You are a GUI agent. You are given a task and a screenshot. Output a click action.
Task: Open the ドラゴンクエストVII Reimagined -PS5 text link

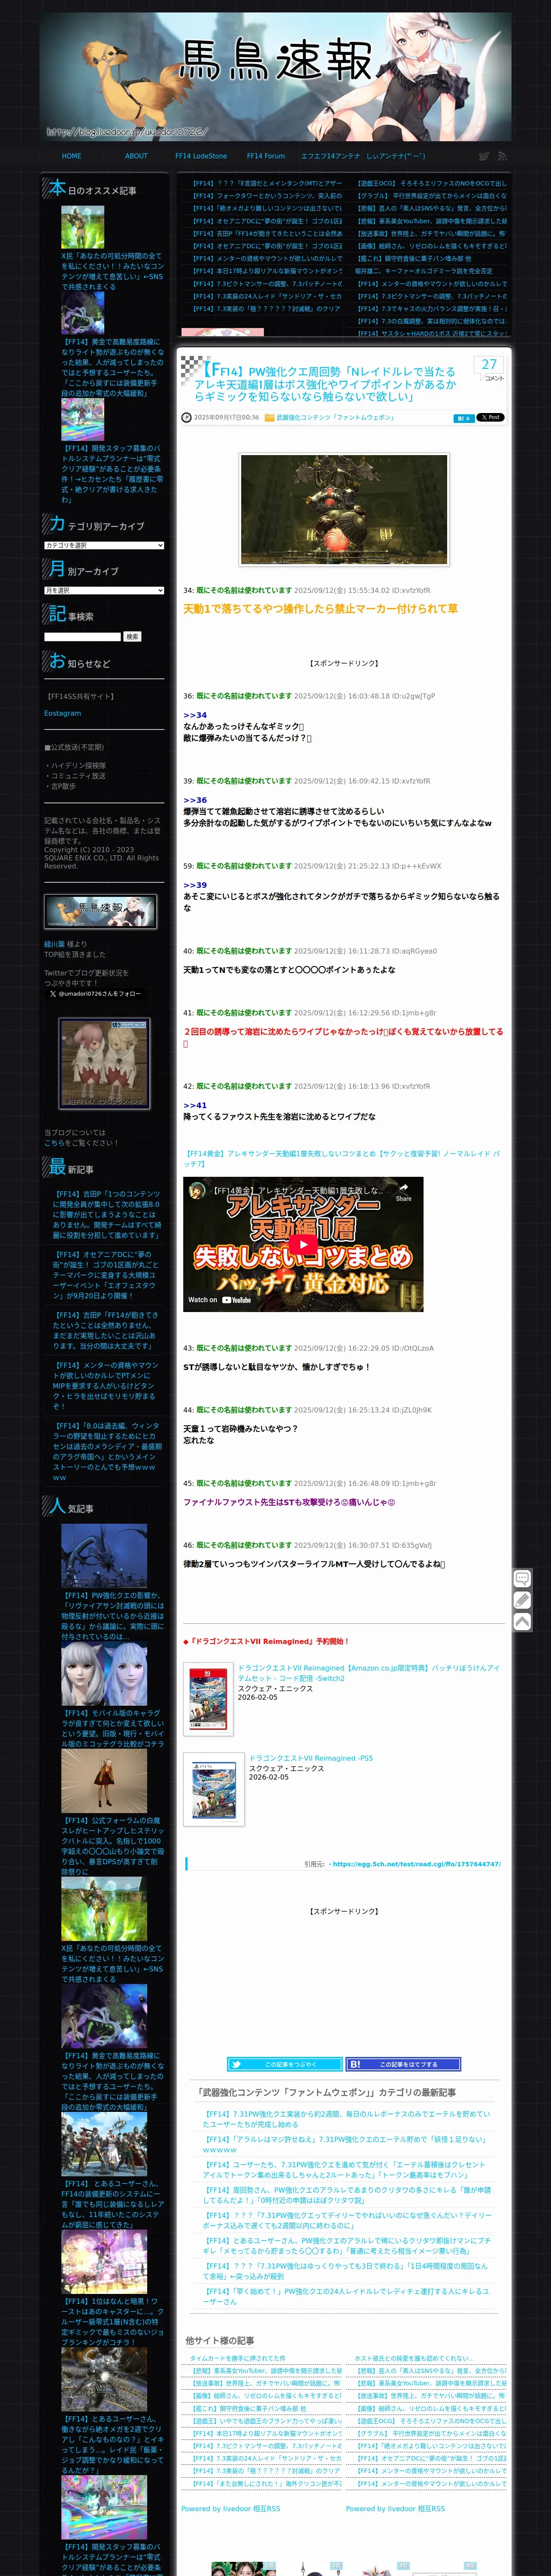[311, 1758]
